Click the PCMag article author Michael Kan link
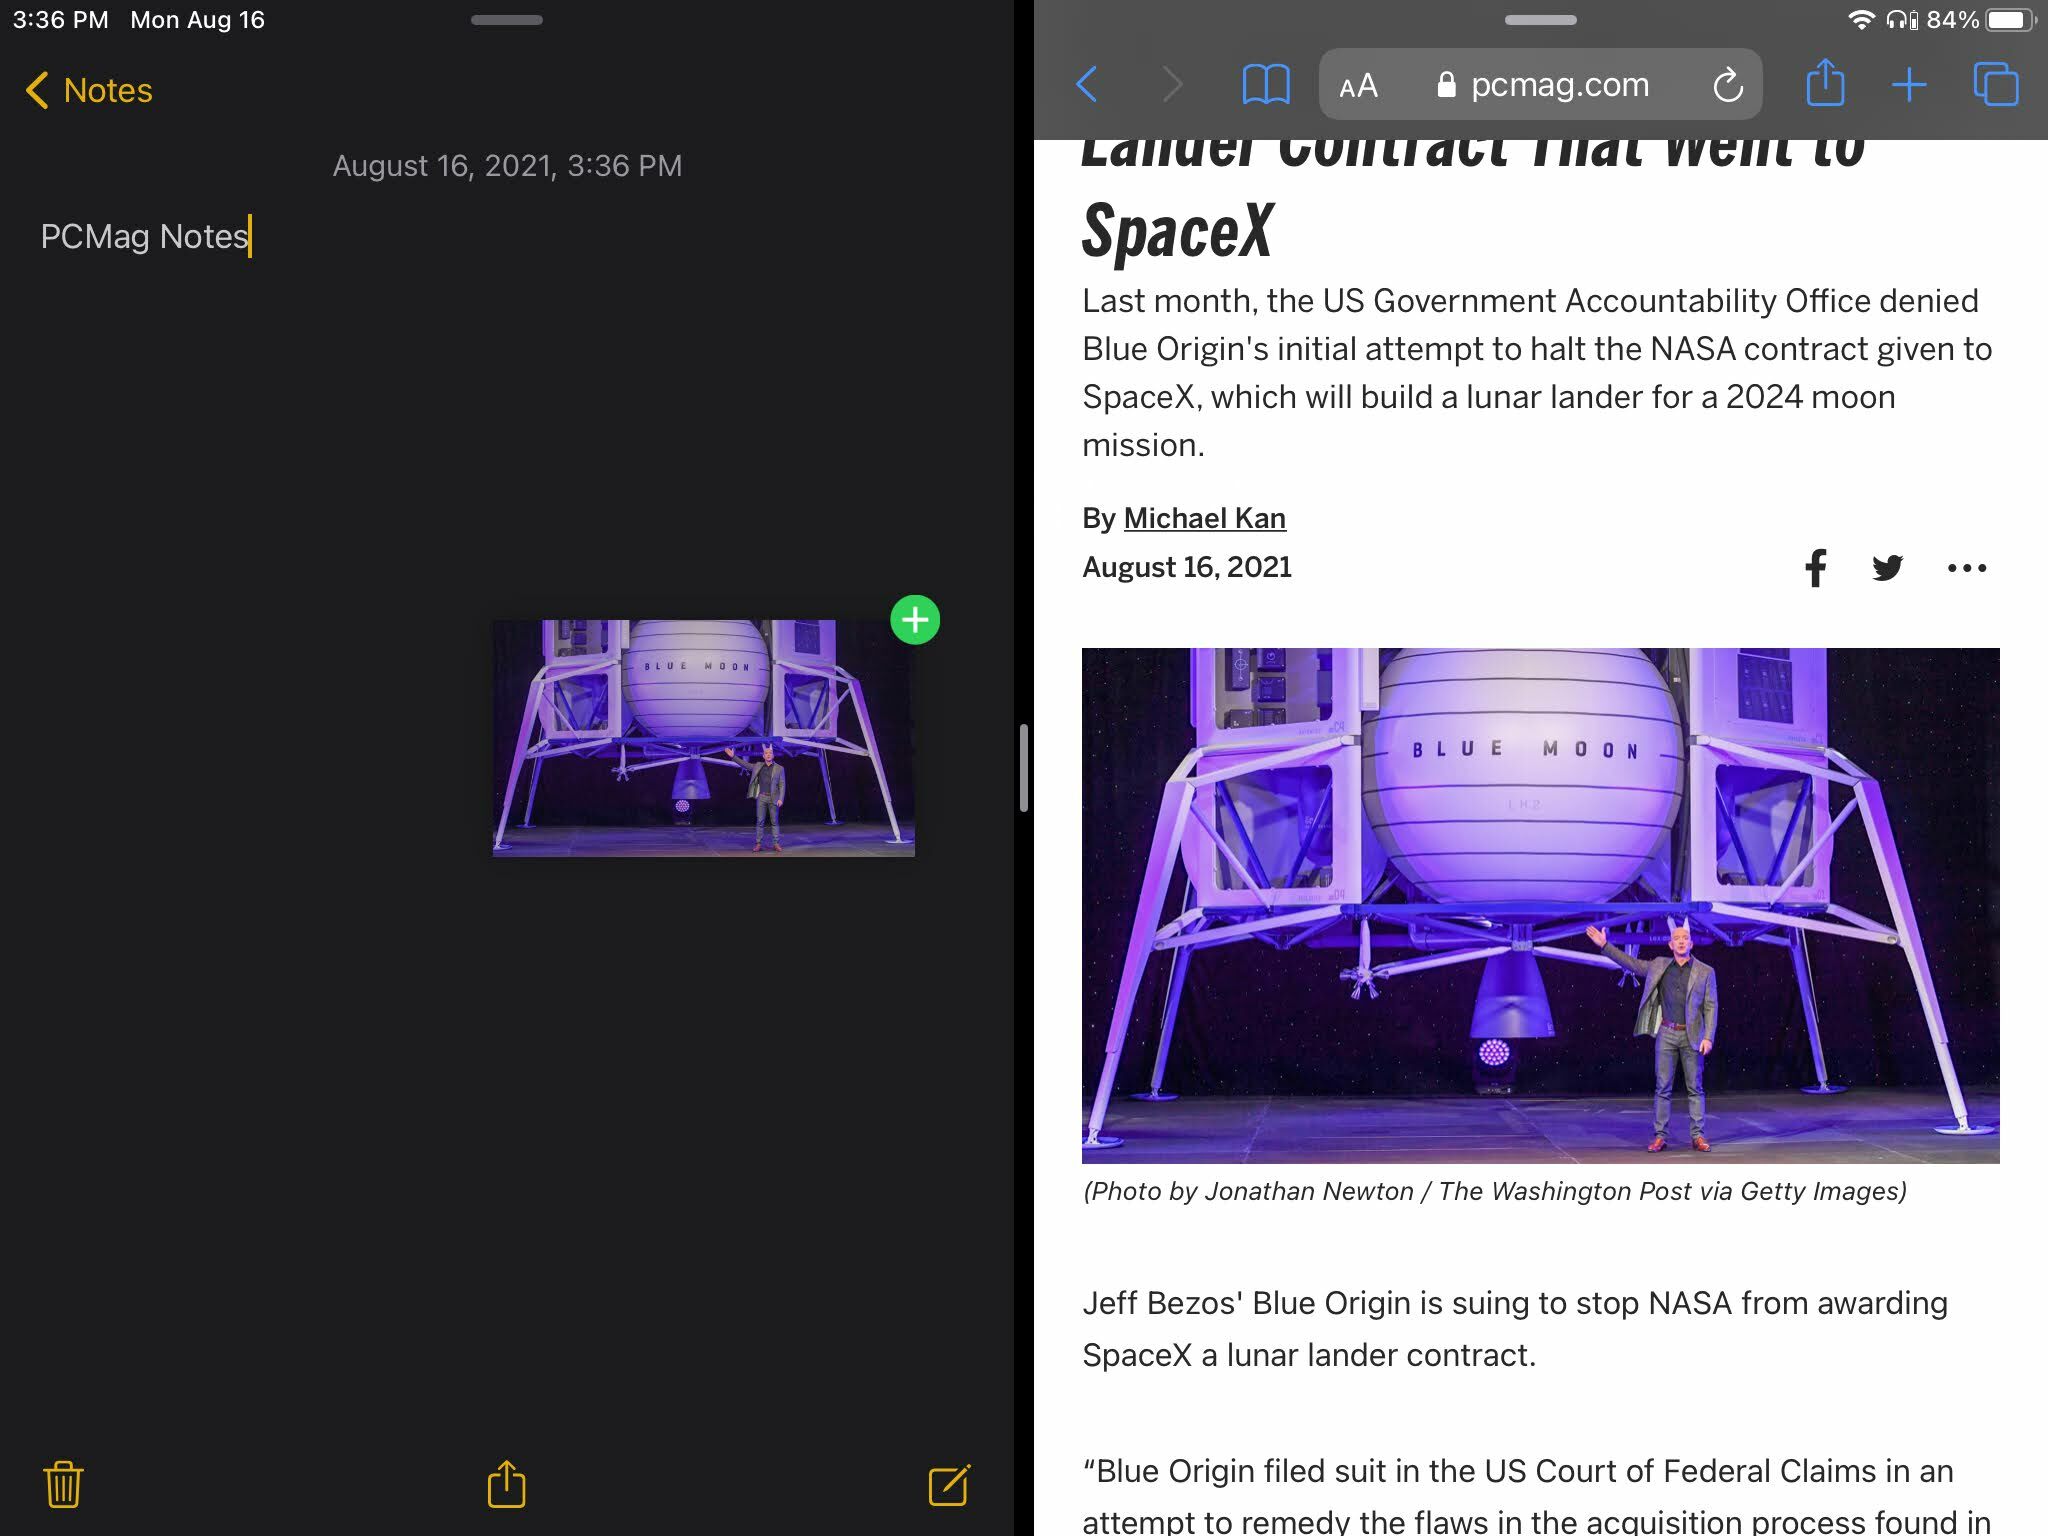This screenshot has height=1536, width=2048. [1205, 518]
